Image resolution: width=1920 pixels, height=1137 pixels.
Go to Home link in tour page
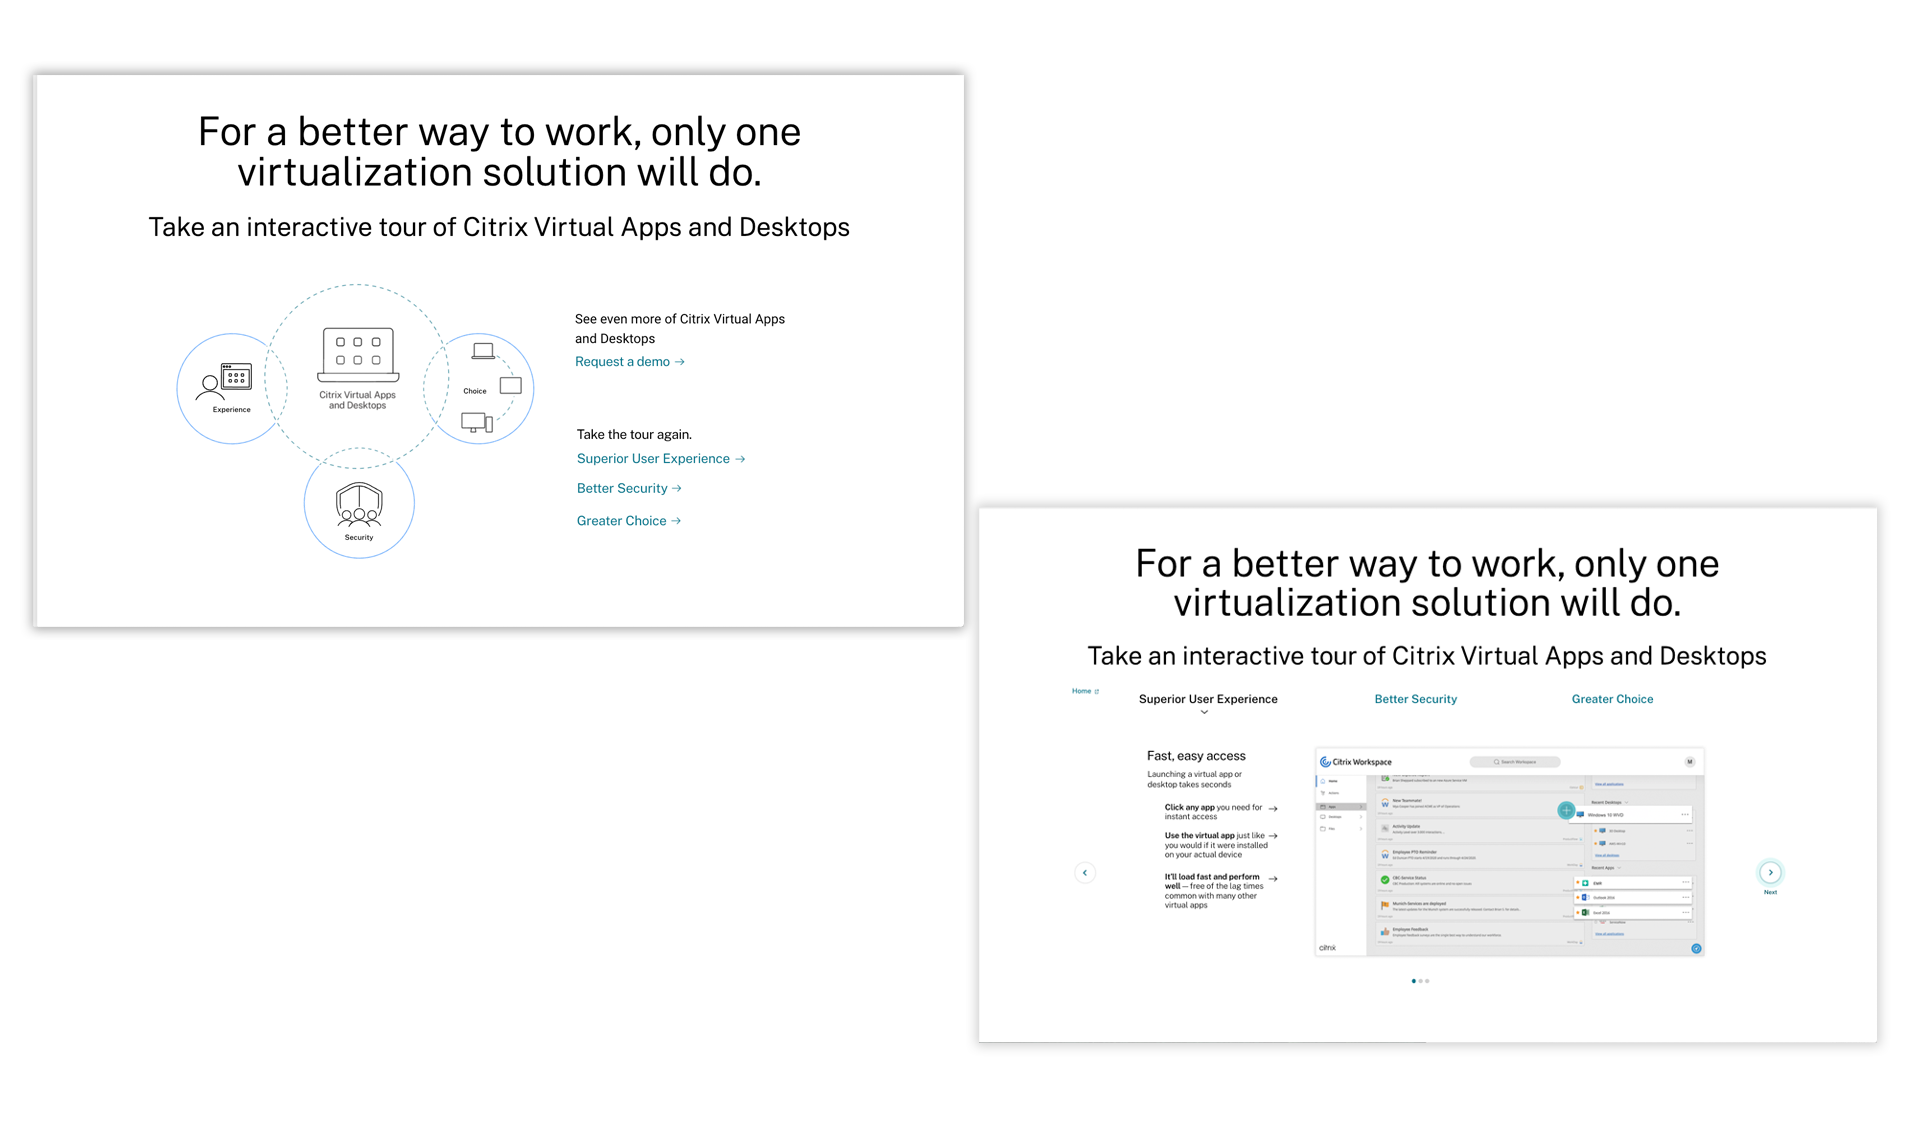point(1085,691)
